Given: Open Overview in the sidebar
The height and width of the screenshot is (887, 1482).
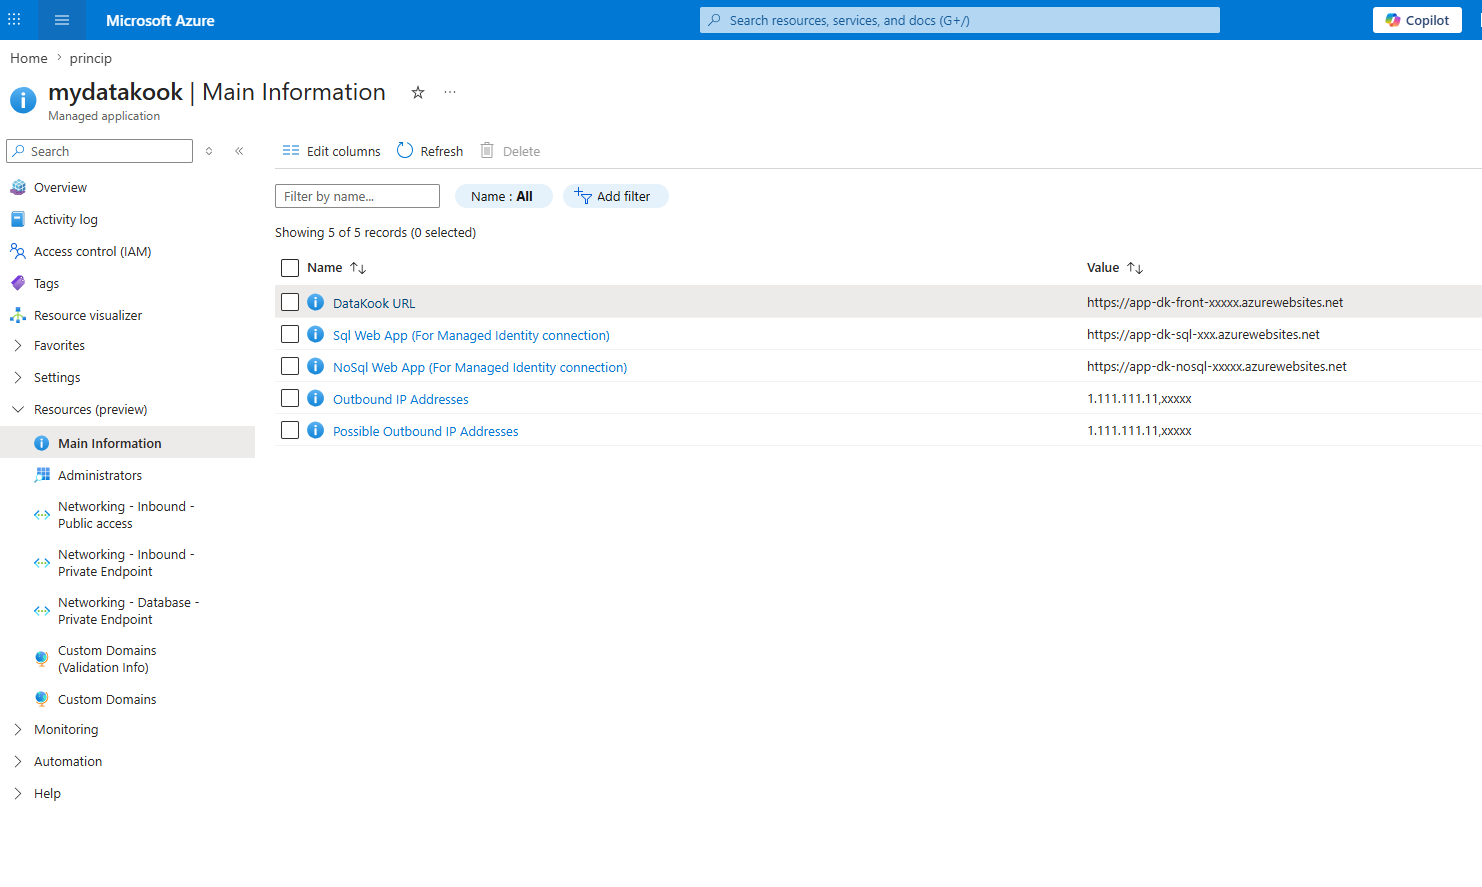Looking at the screenshot, I should pos(60,187).
